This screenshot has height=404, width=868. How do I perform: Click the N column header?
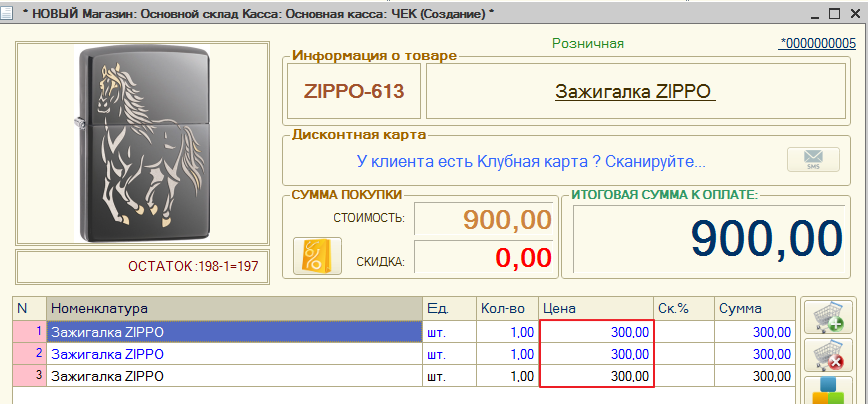[x=30, y=309]
